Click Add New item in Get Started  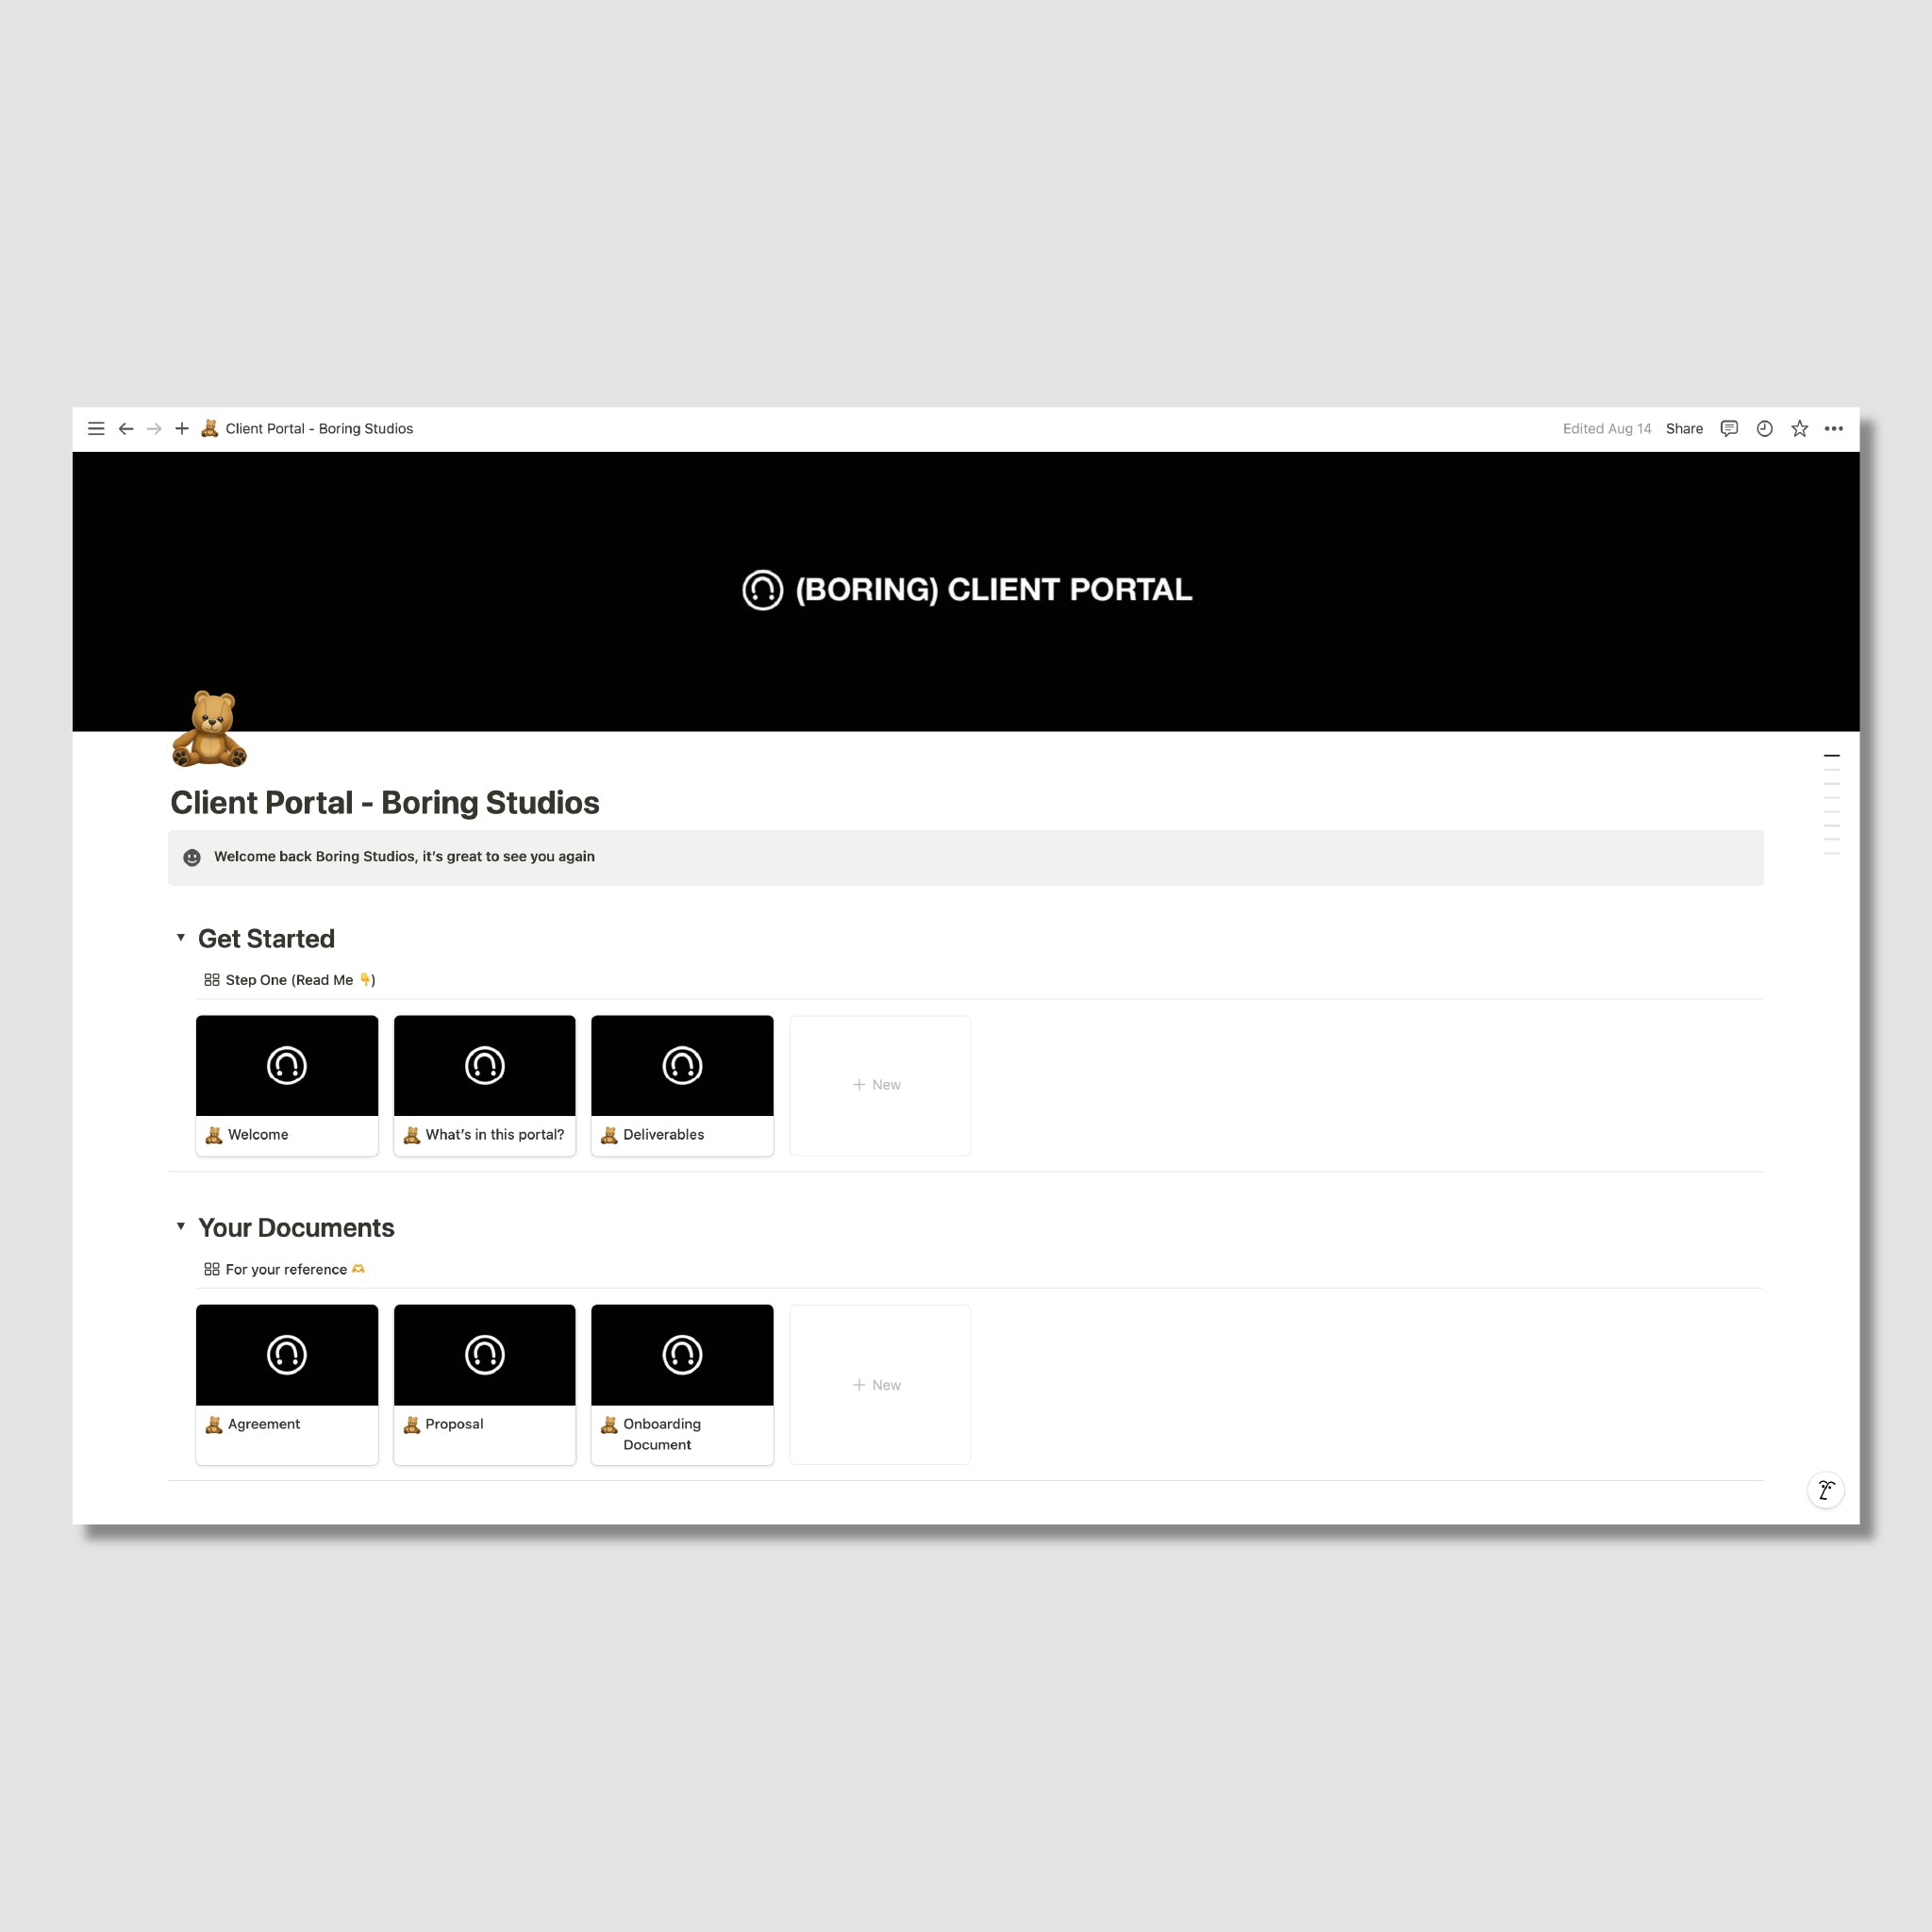[x=877, y=1083]
